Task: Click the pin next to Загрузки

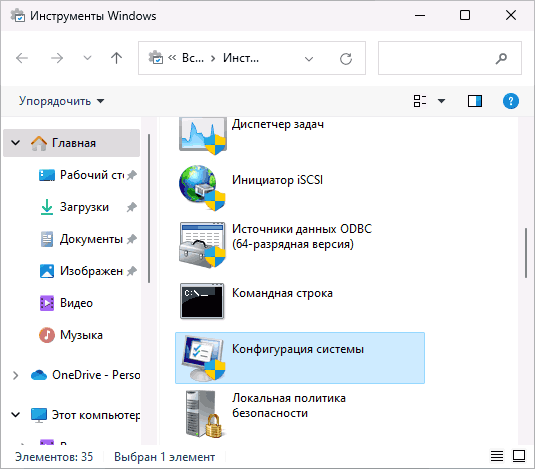Action: pos(132,207)
